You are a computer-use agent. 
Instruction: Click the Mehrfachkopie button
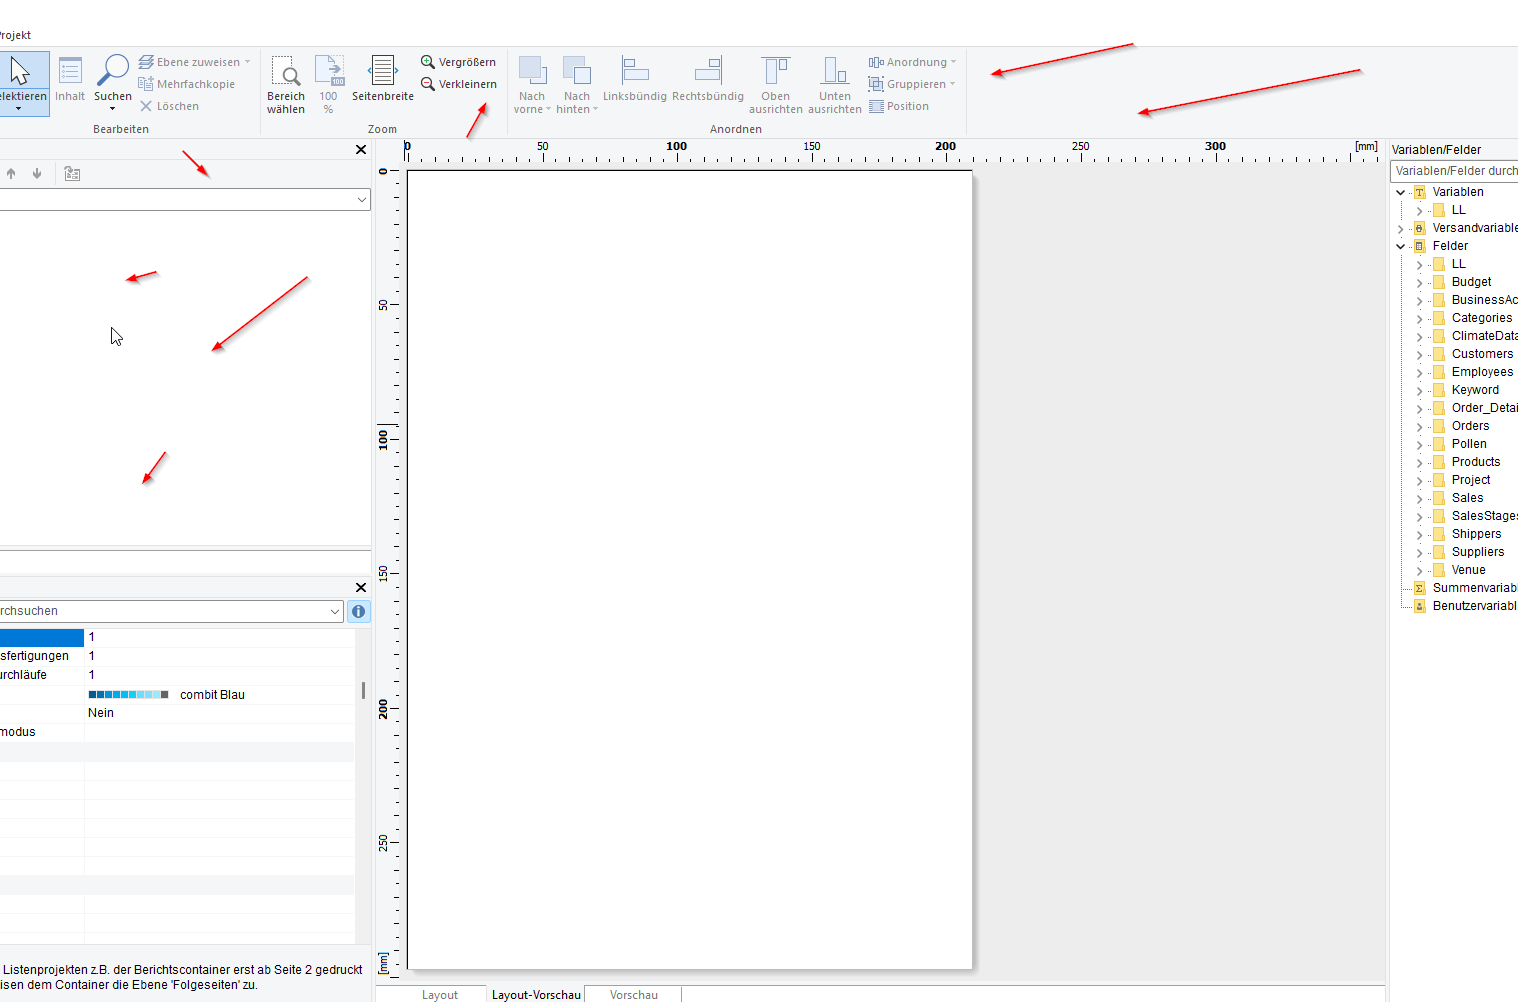coord(187,84)
